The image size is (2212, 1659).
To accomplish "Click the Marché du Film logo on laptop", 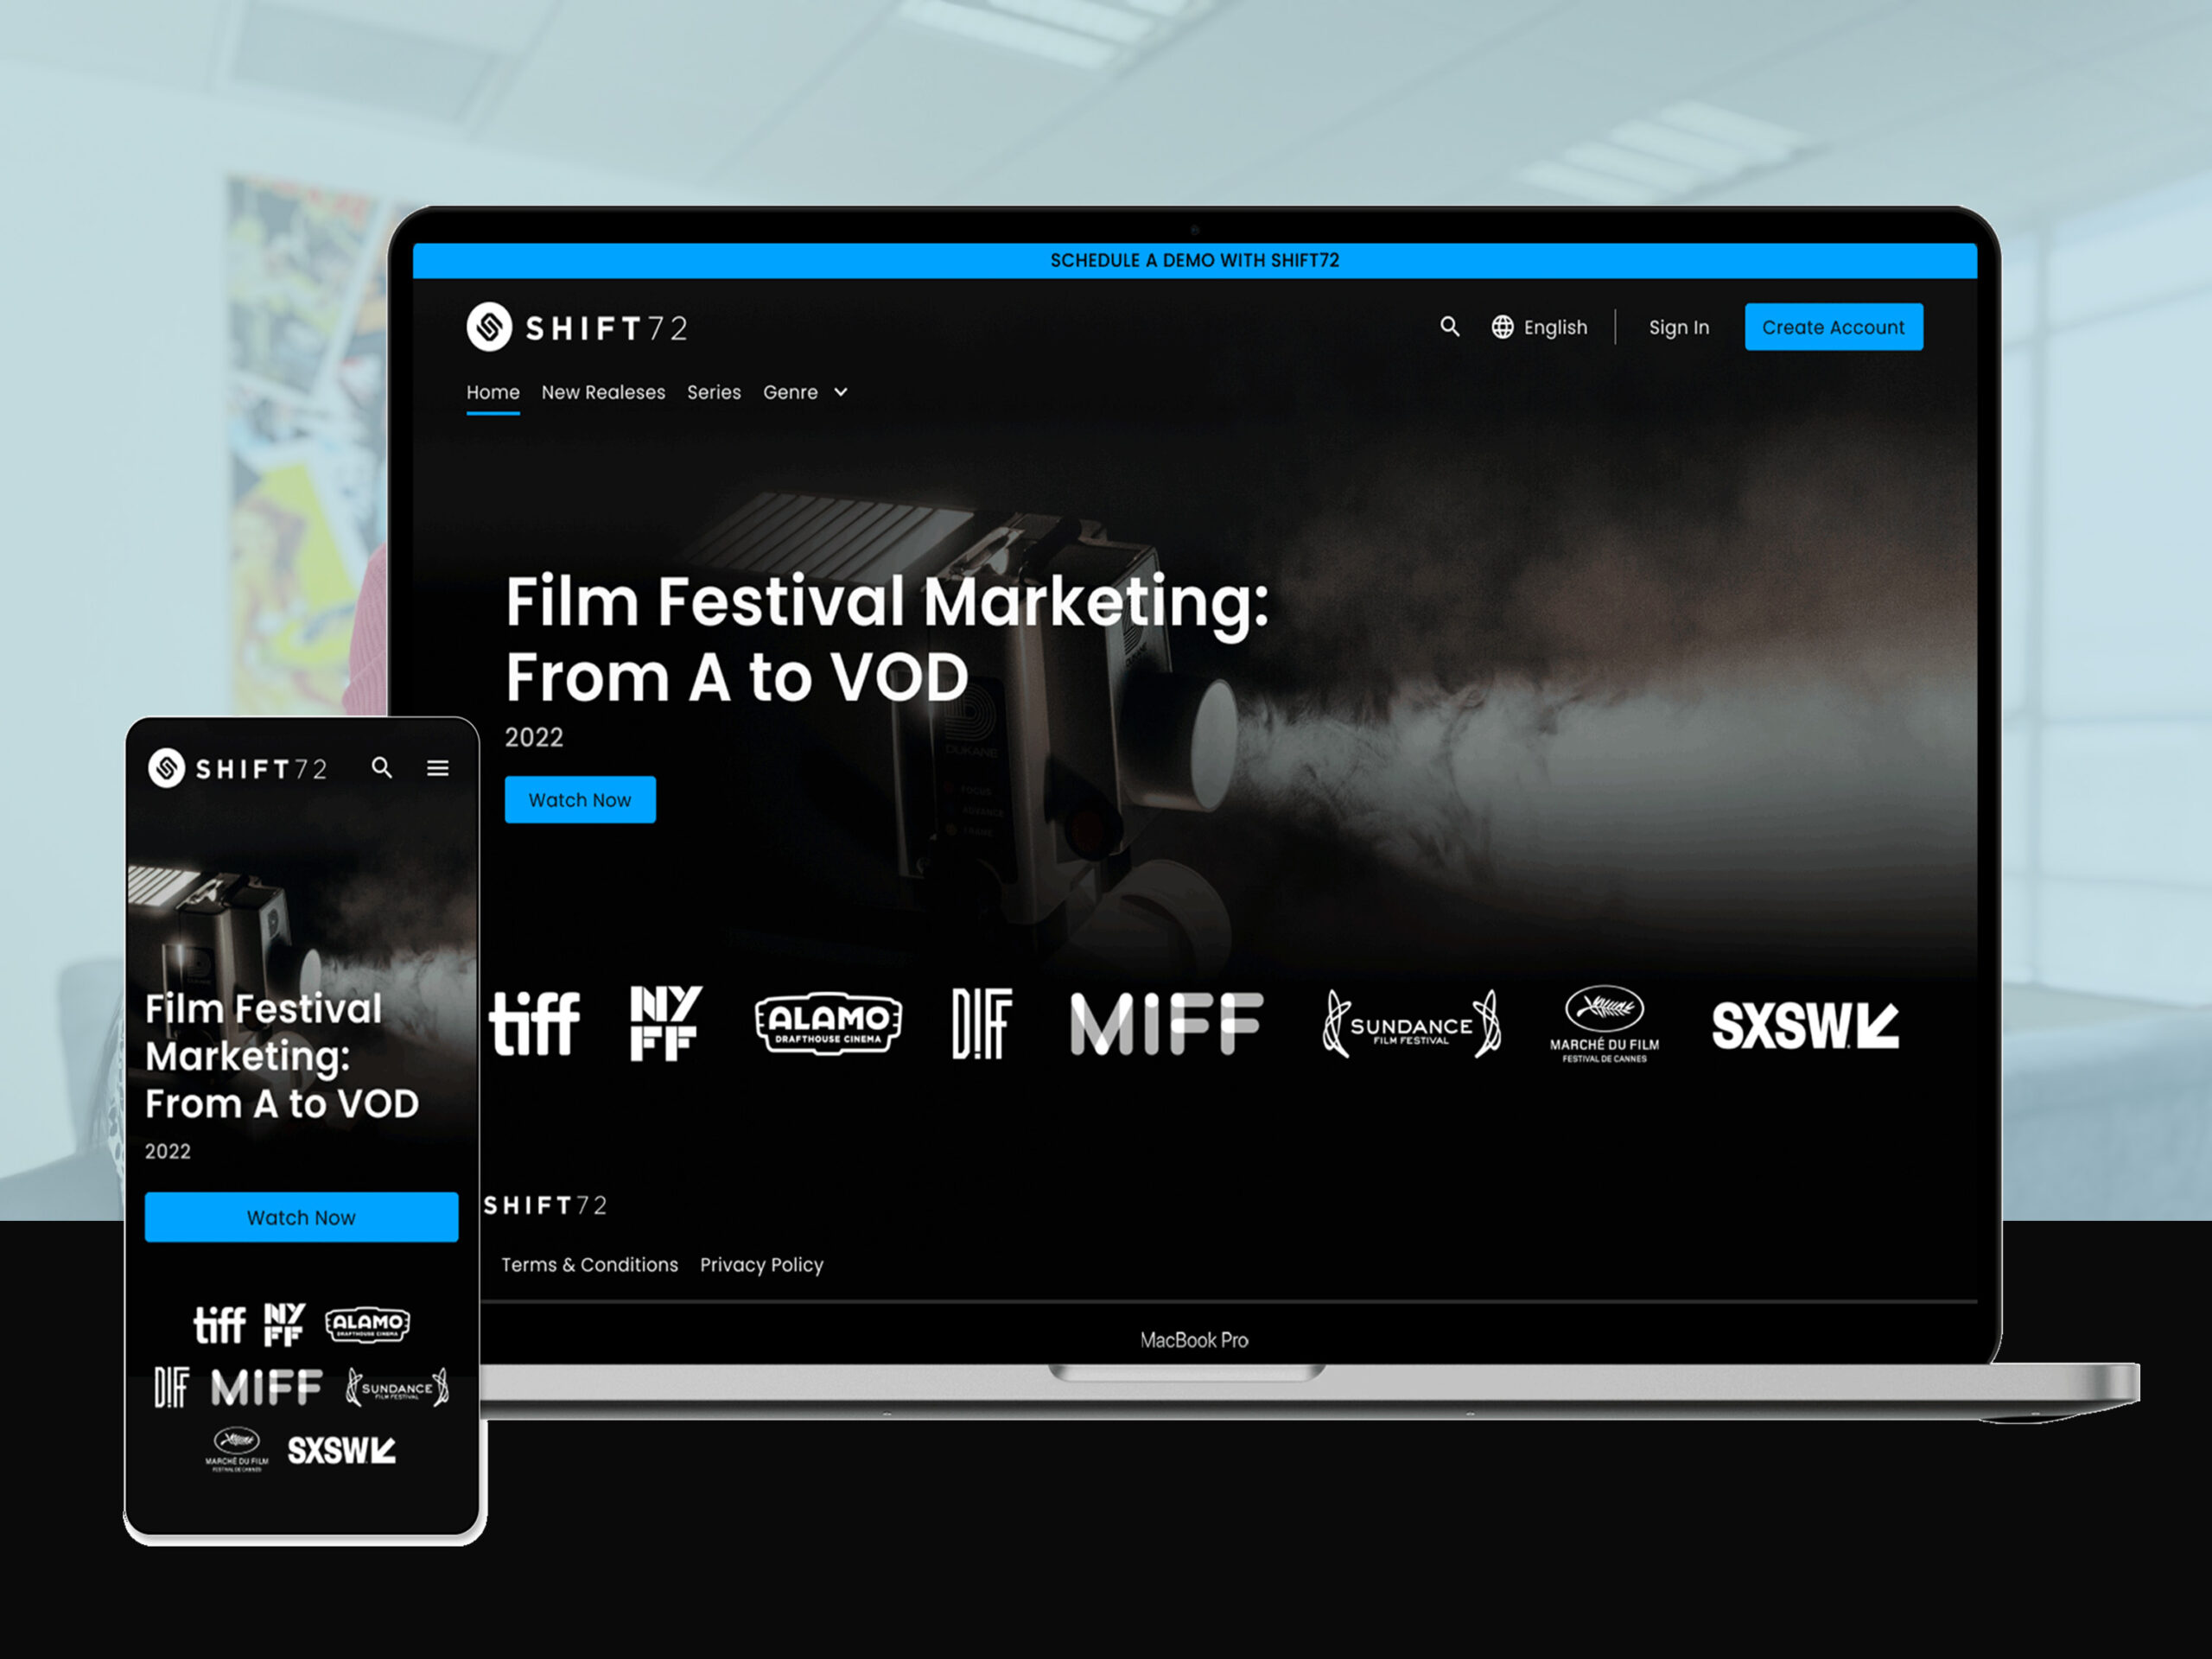I will (x=1604, y=1024).
